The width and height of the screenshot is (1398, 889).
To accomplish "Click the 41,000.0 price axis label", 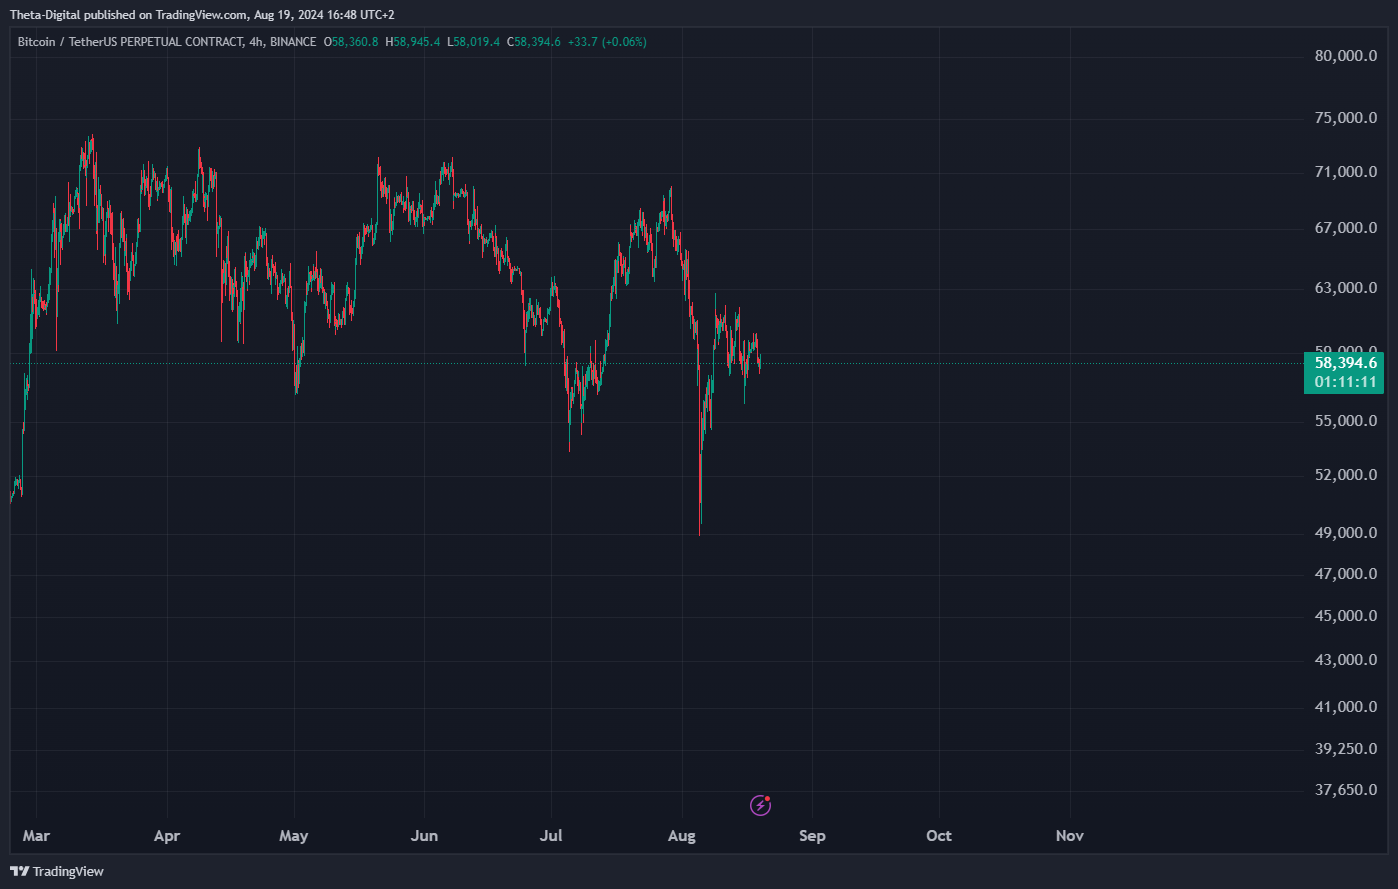I will (1345, 707).
